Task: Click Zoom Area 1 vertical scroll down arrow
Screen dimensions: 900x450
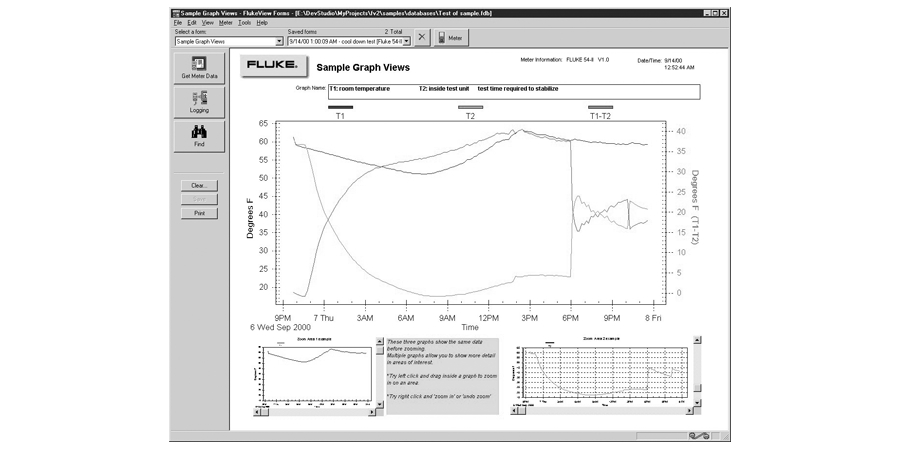Action: pos(379,404)
